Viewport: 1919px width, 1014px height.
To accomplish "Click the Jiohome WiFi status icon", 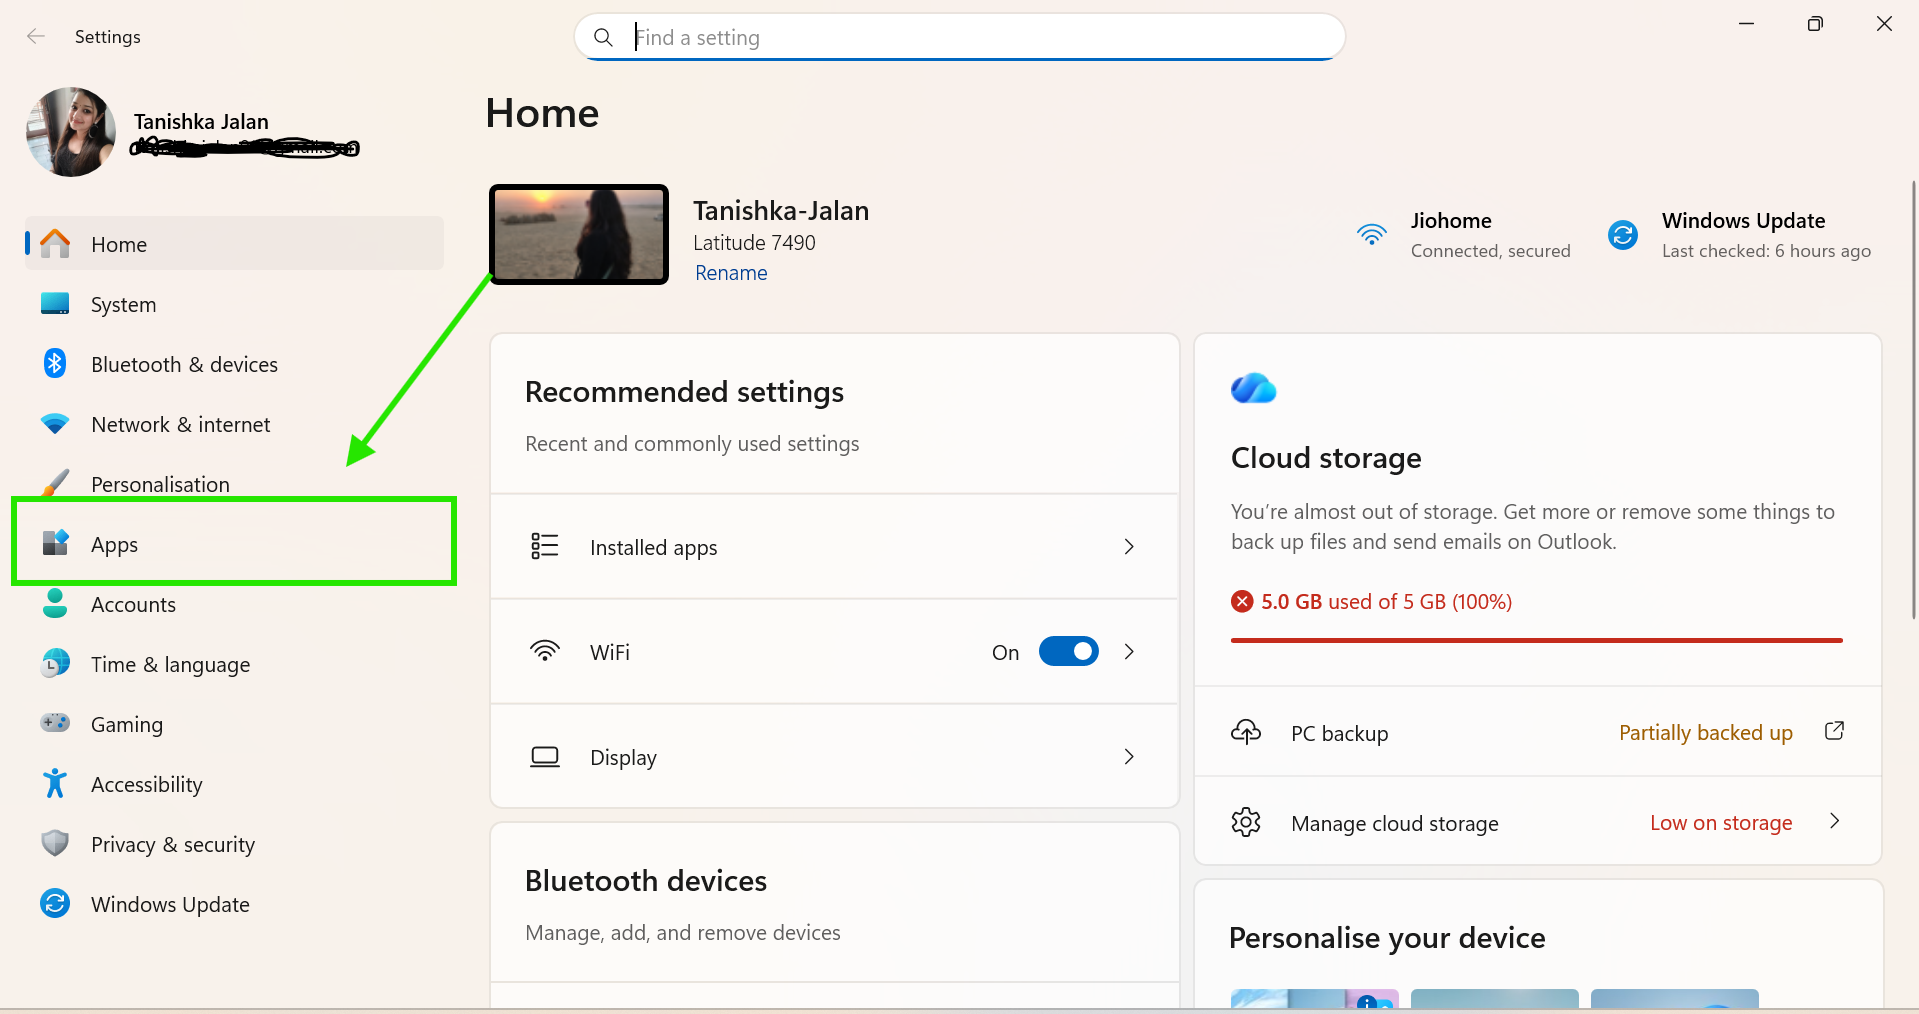I will pyautogui.click(x=1372, y=234).
